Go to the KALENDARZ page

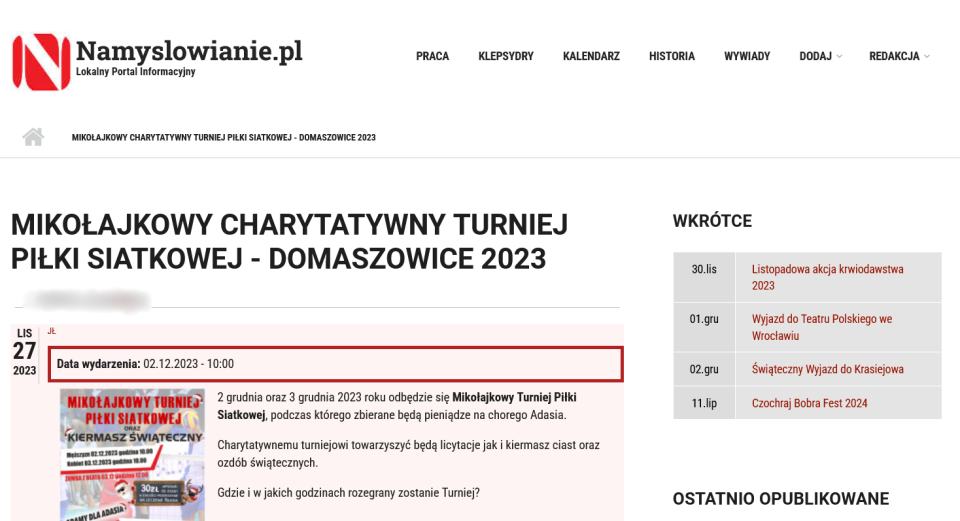(x=591, y=56)
